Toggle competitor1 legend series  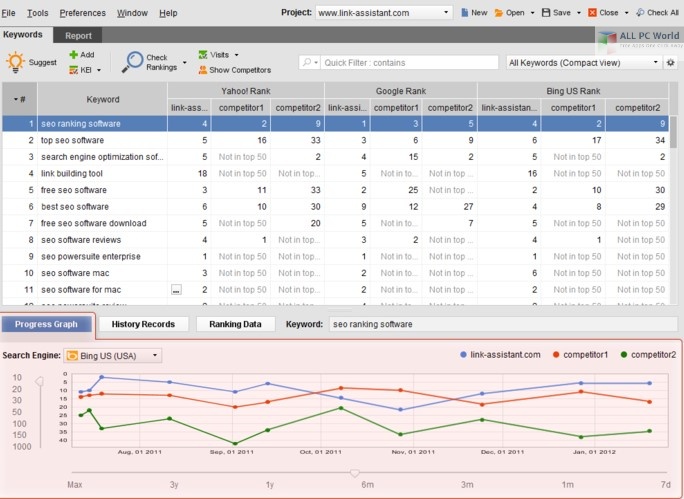pos(580,355)
